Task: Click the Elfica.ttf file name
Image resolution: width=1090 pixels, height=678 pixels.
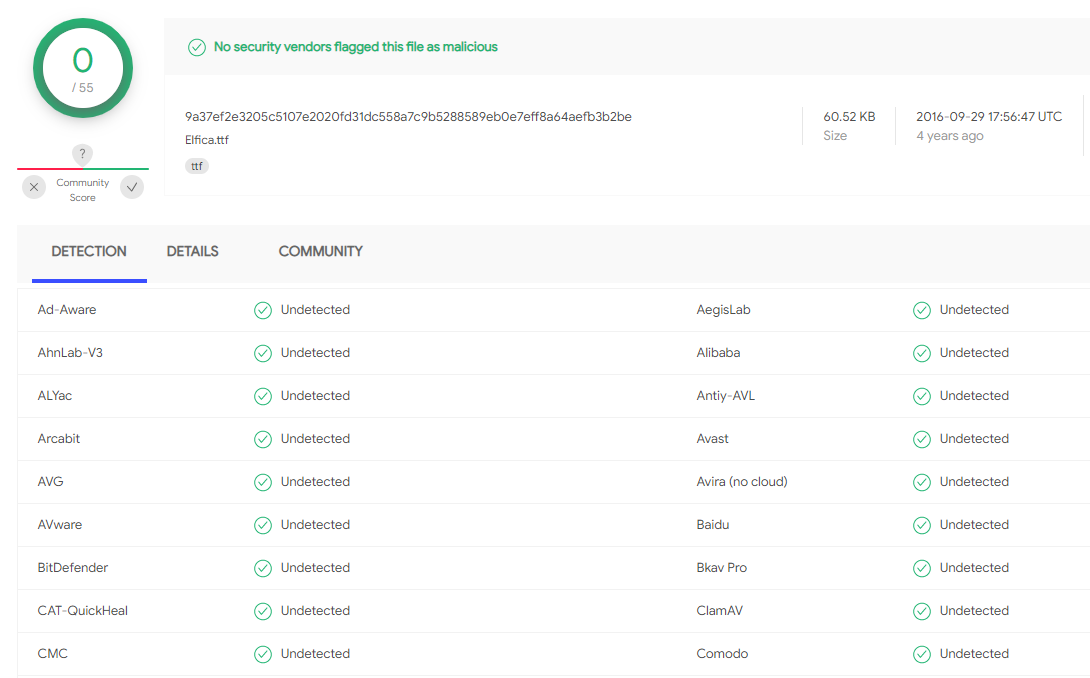Action: 207,140
